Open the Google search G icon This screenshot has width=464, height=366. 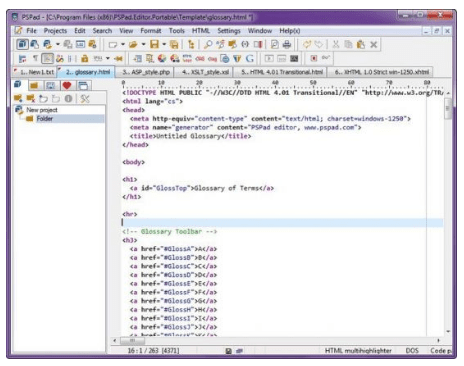(249, 59)
